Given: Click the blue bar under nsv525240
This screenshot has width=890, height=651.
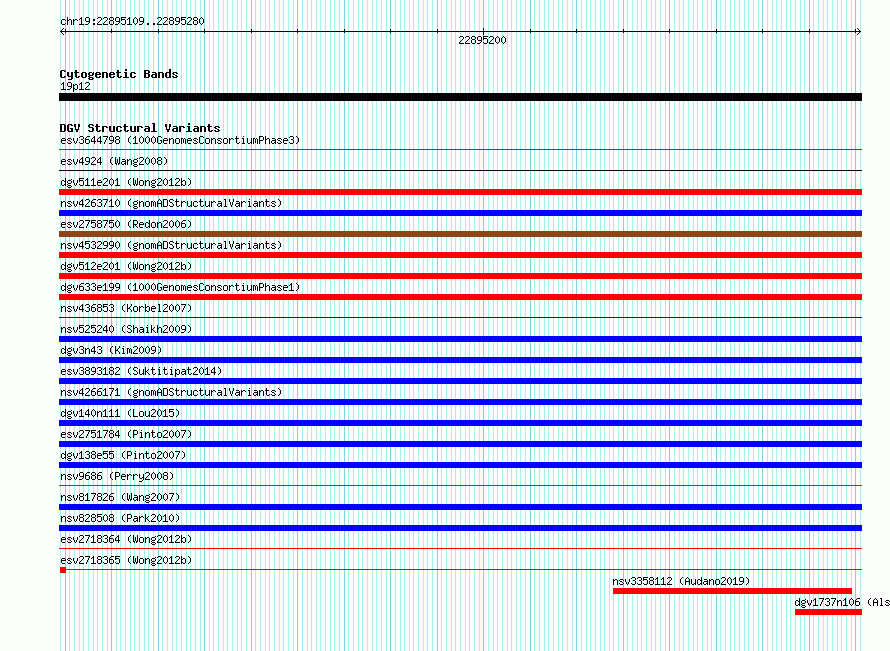Looking at the screenshot, I should click(460, 339).
